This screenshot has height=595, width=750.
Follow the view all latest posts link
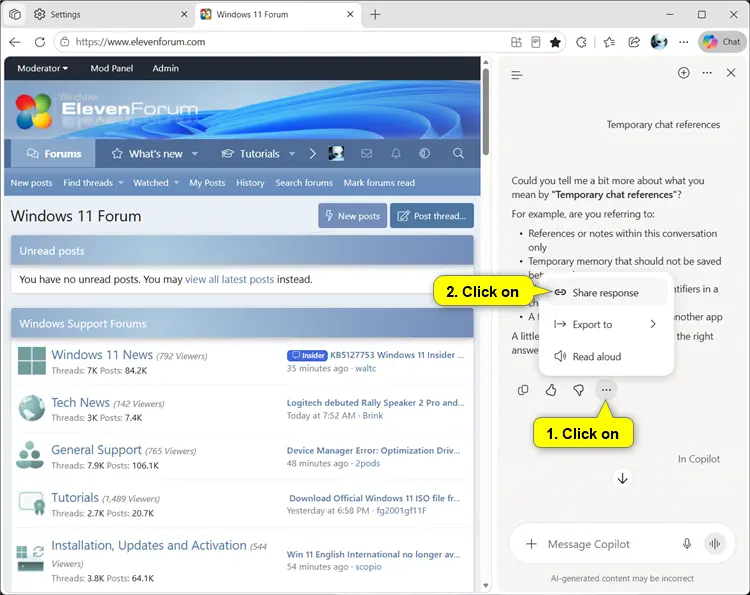(x=230, y=279)
